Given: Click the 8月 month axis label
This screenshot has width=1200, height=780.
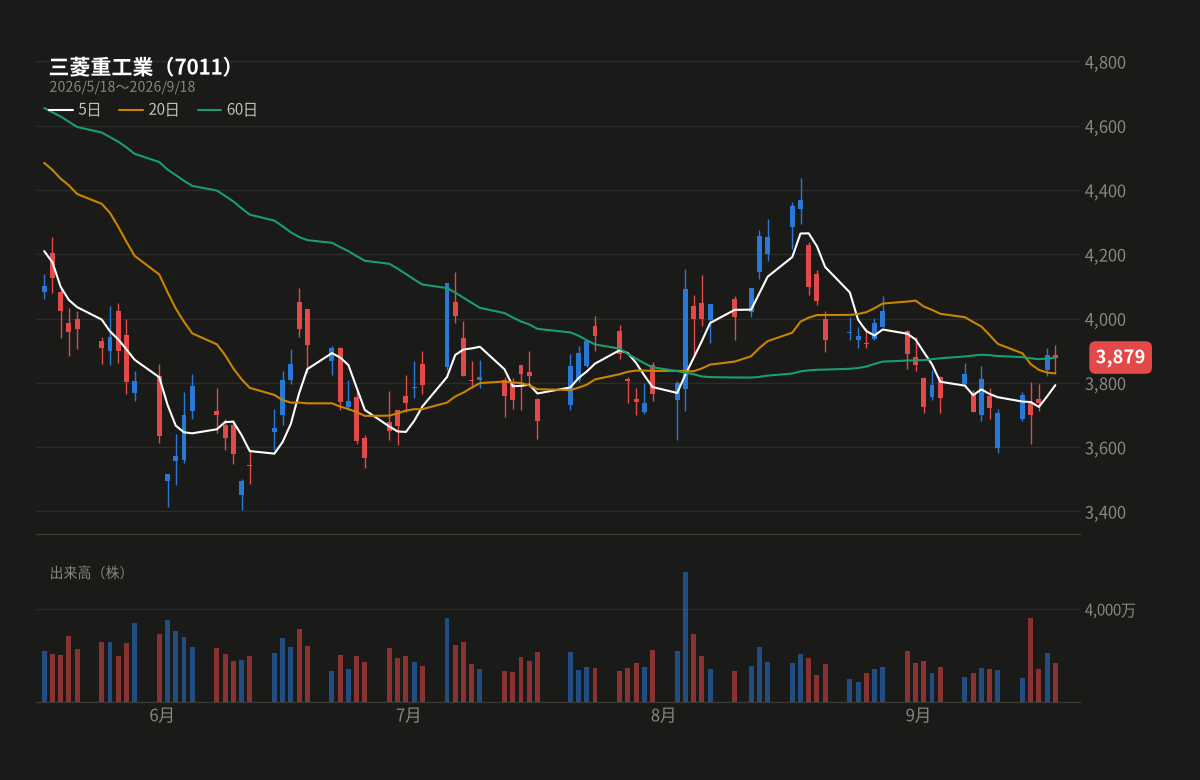Looking at the screenshot, I should 663,715.
